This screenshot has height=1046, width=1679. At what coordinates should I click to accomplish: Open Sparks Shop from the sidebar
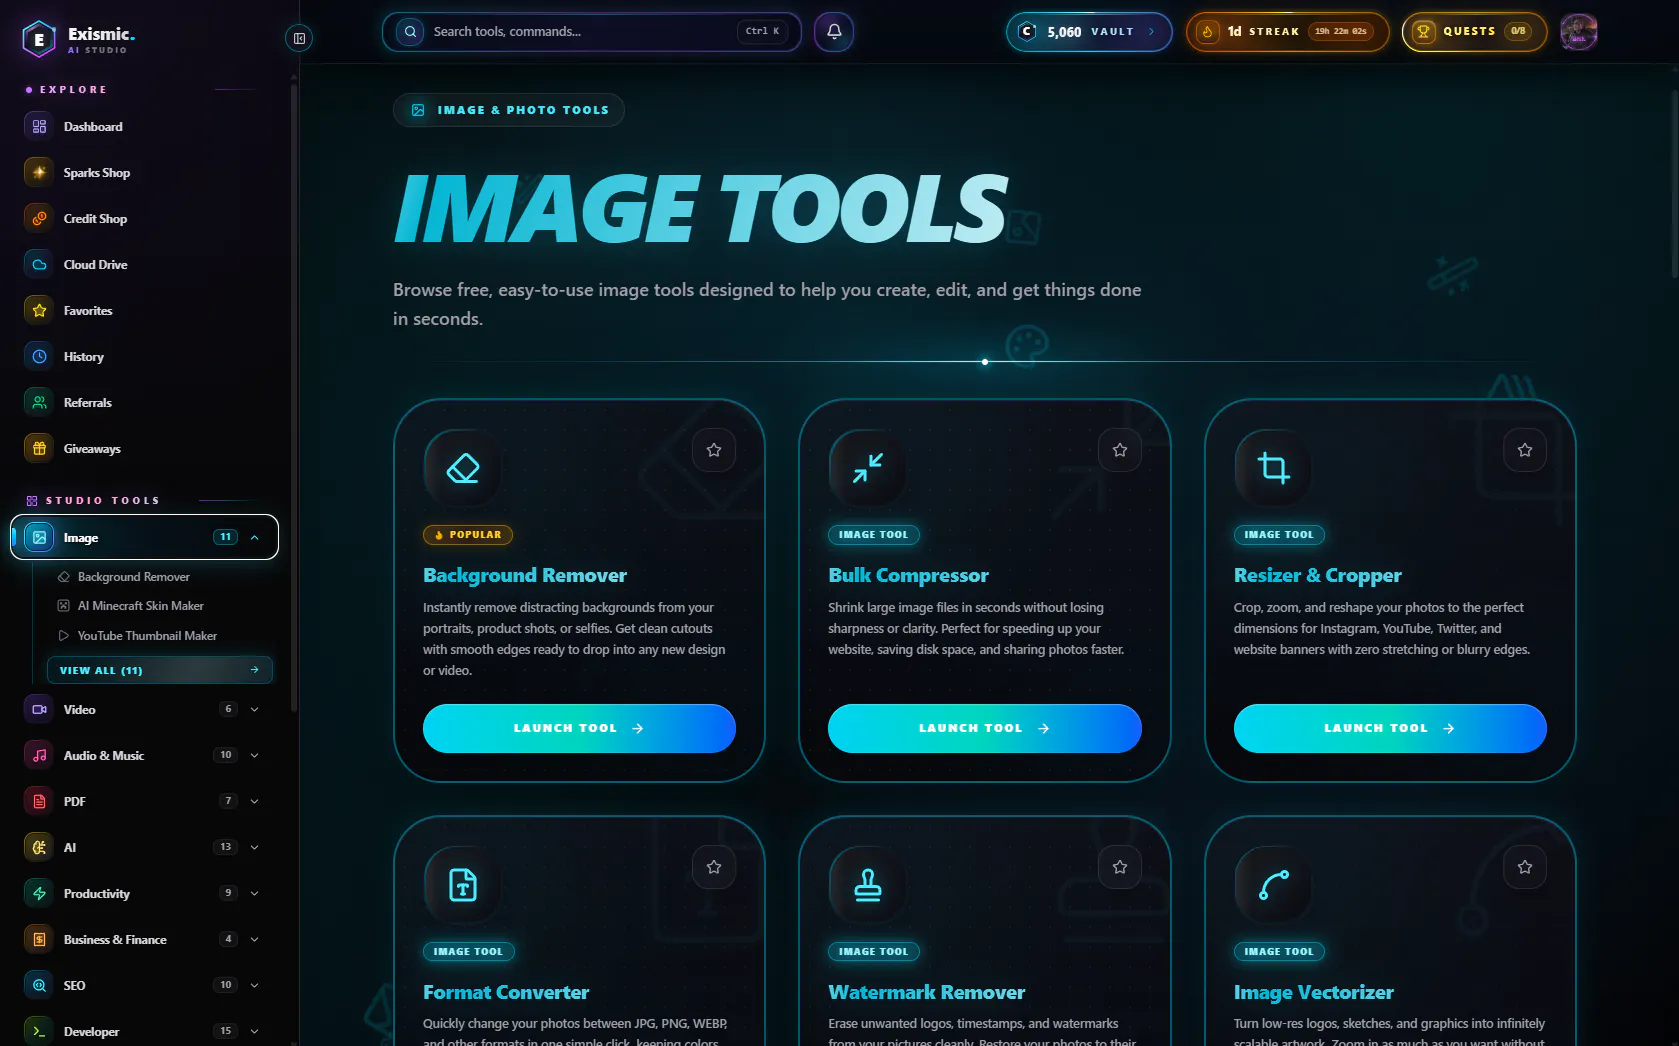click(x=145, y=173)
